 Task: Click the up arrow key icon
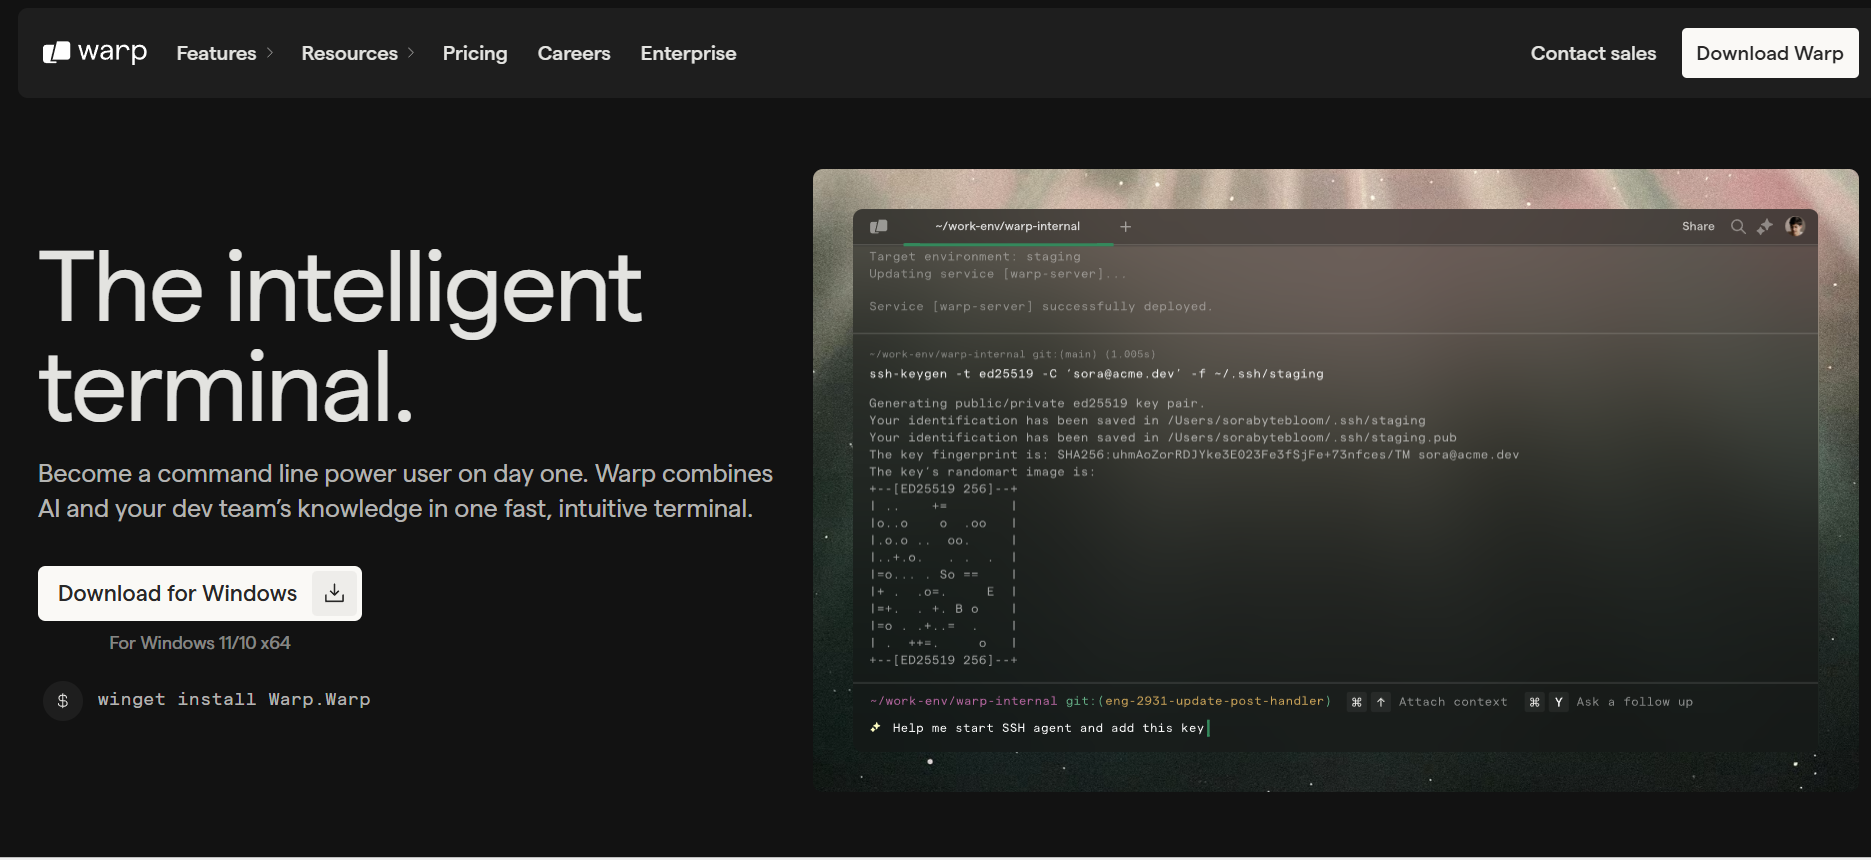[1381, 702]
